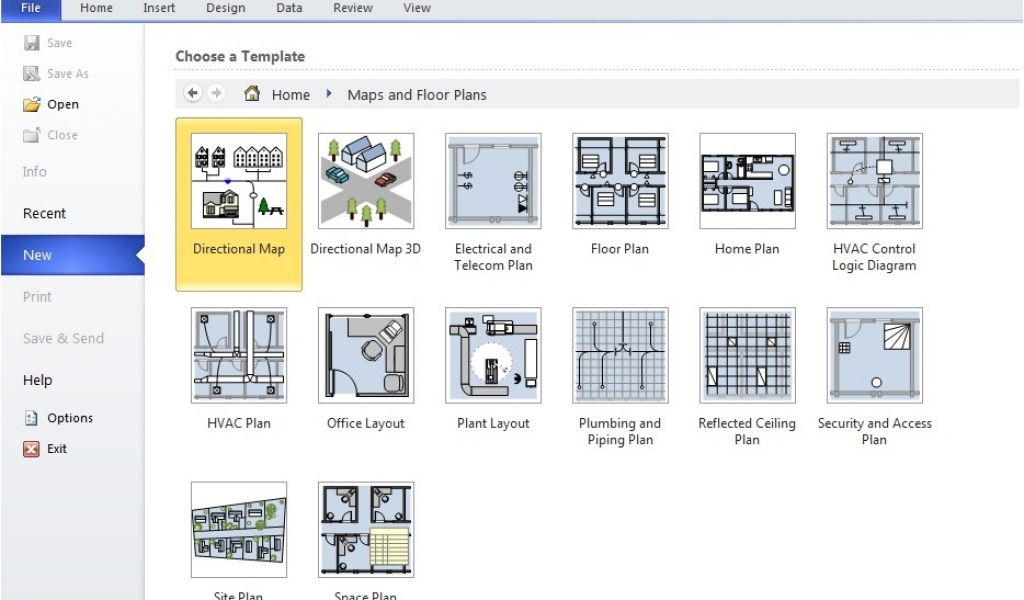Click the Plant Layout template thumbnail
This screenshot has width=1024, height=600.
pos(493,355)
